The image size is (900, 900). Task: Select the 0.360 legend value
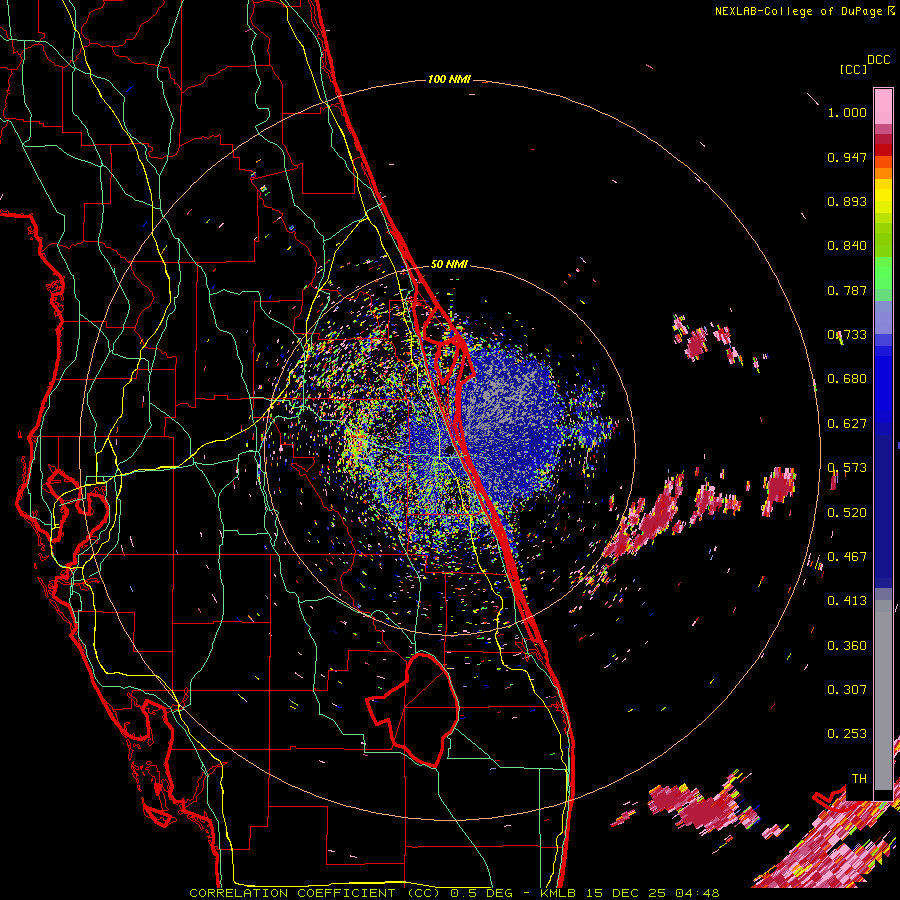pos(847,646)
